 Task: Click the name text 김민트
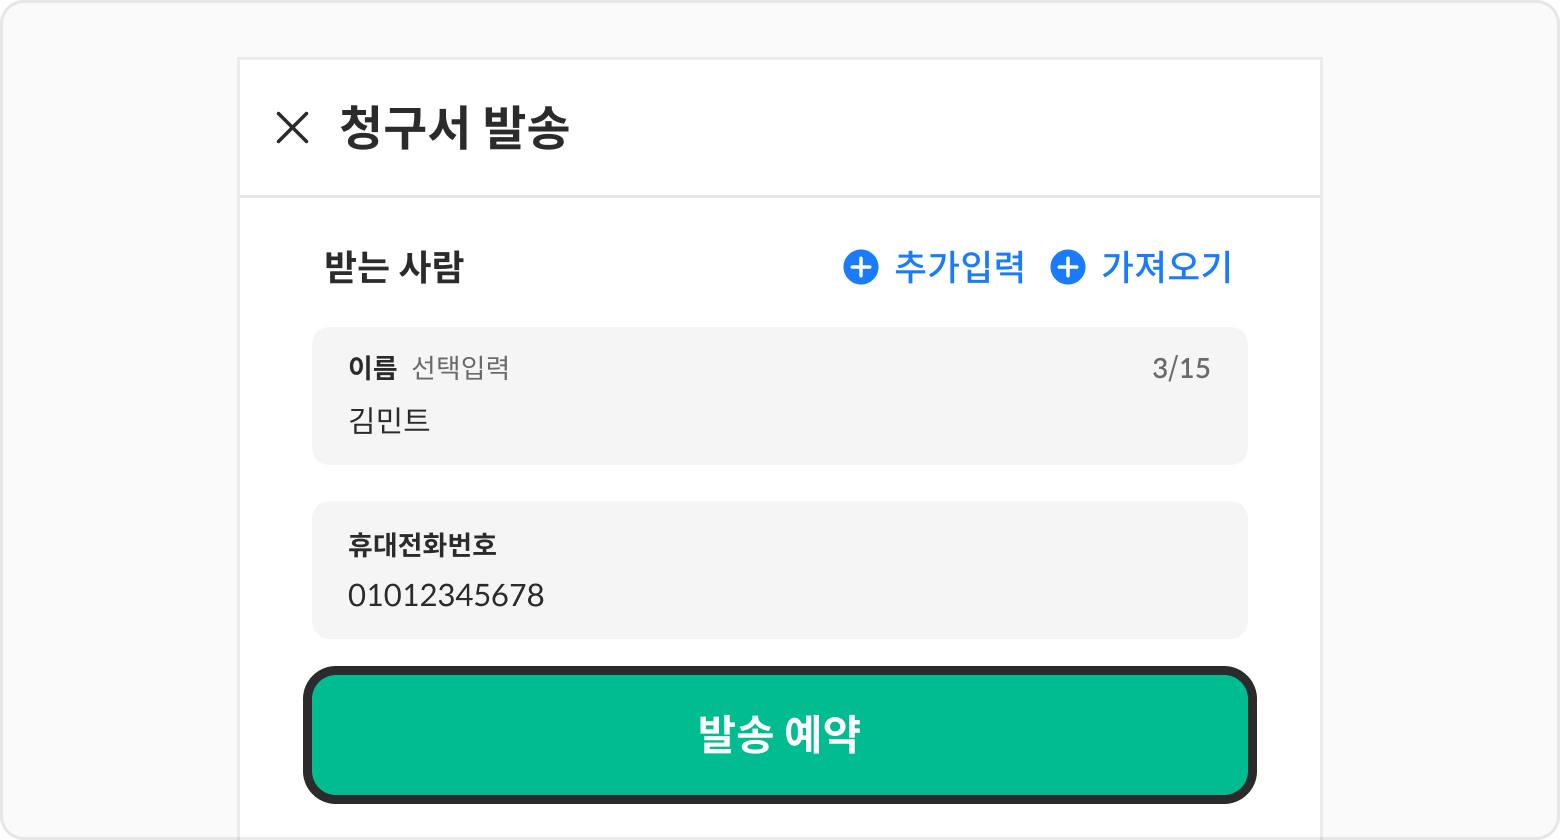[x=389, y=420]
